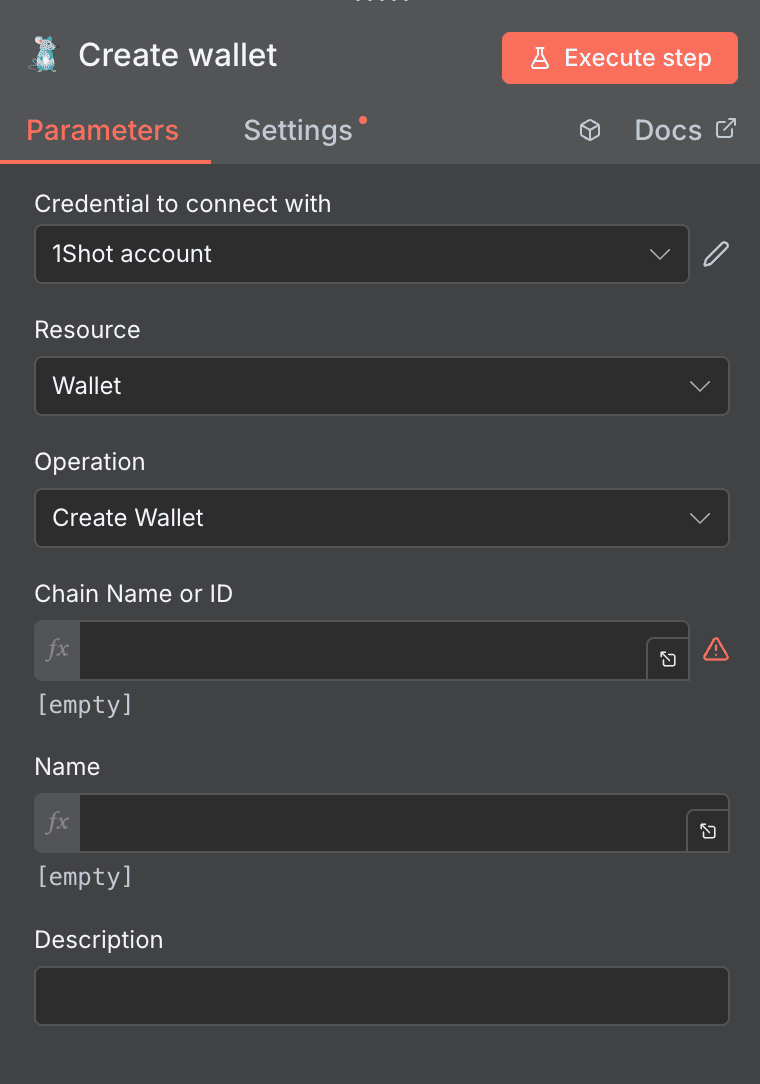Open the Credential to connect with dropdown
Image resolution: width=760 pixels, height=1084 pixels.
[362, 254]
